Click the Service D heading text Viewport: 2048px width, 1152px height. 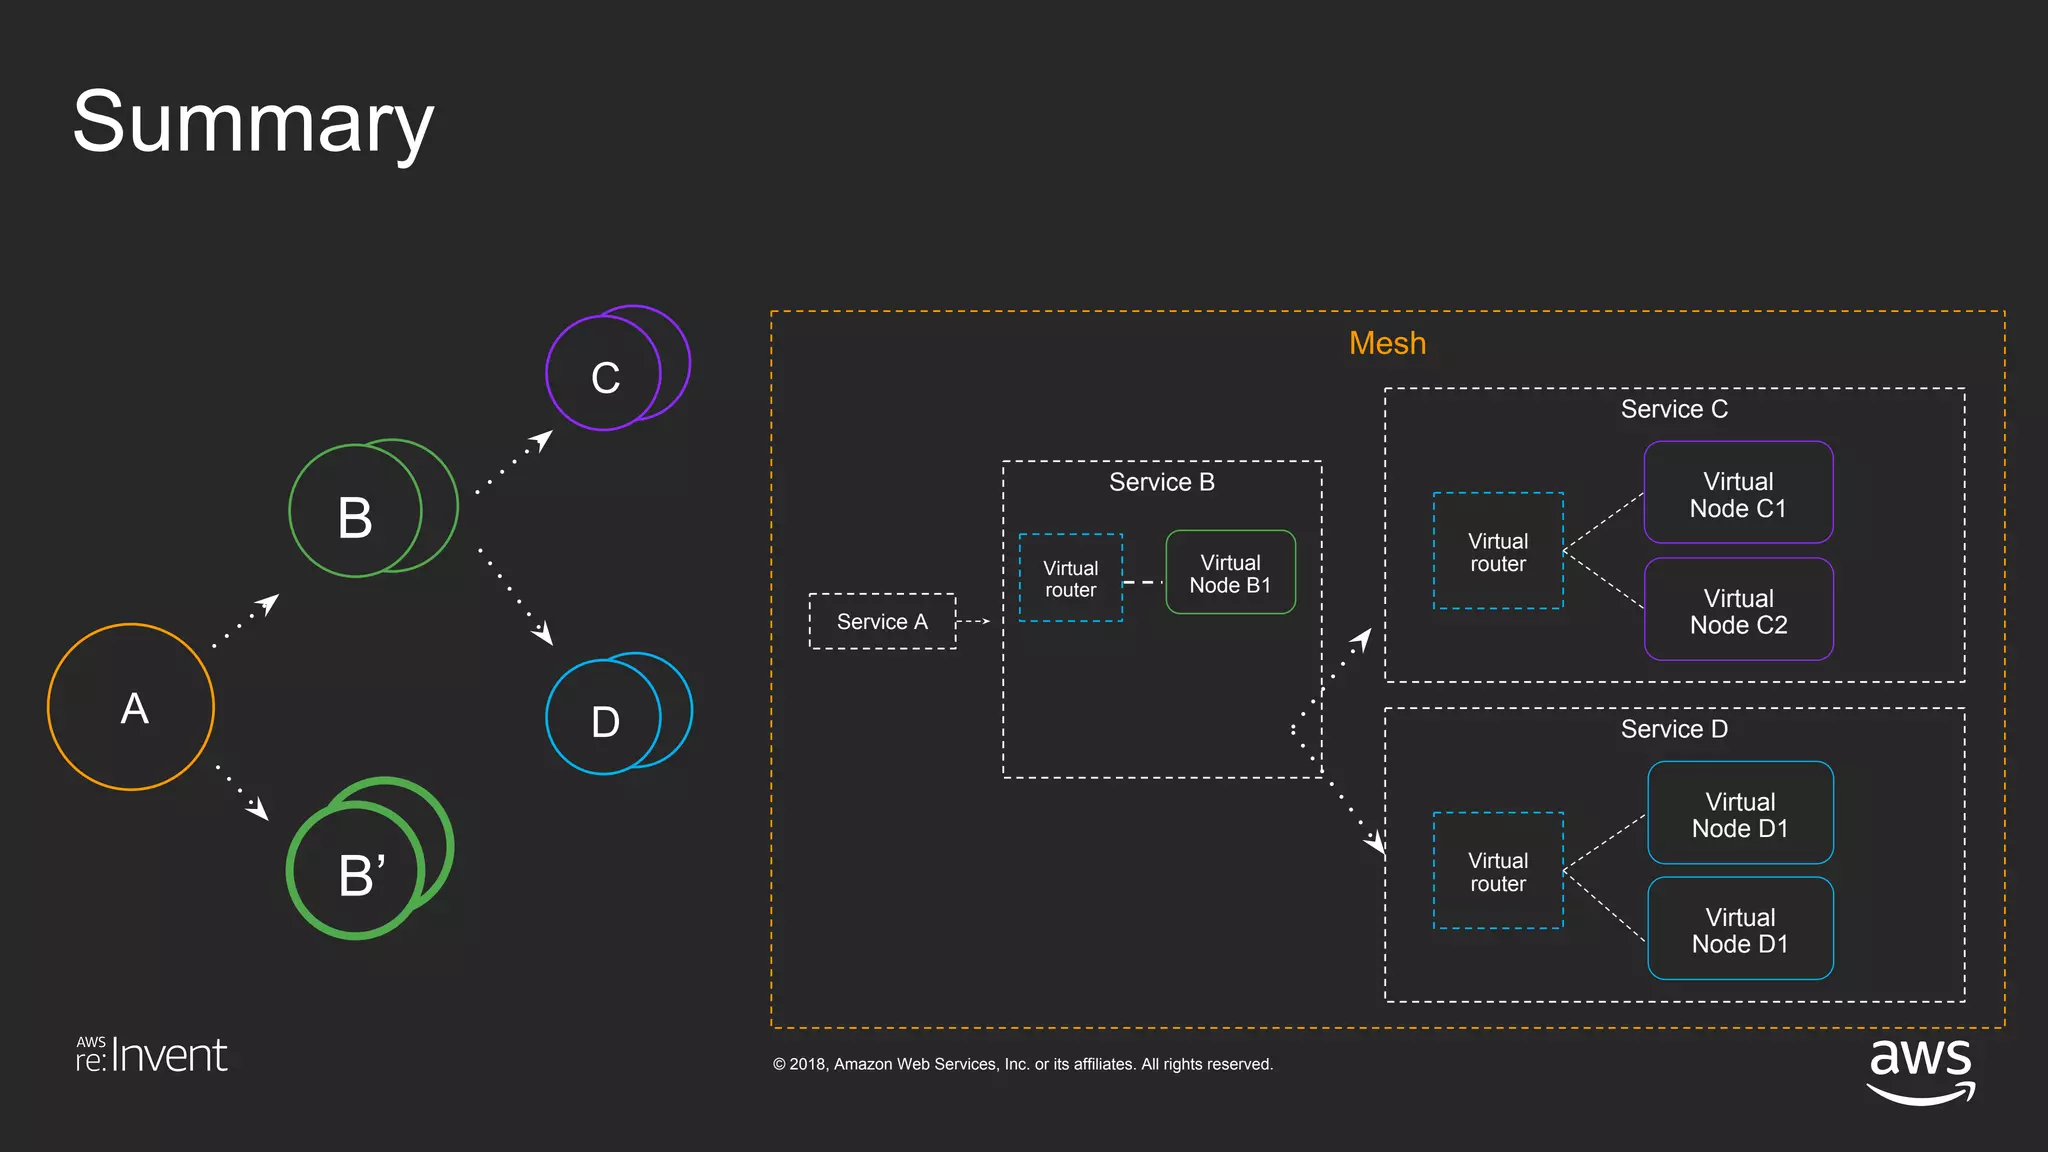(x=1674, y=729)
